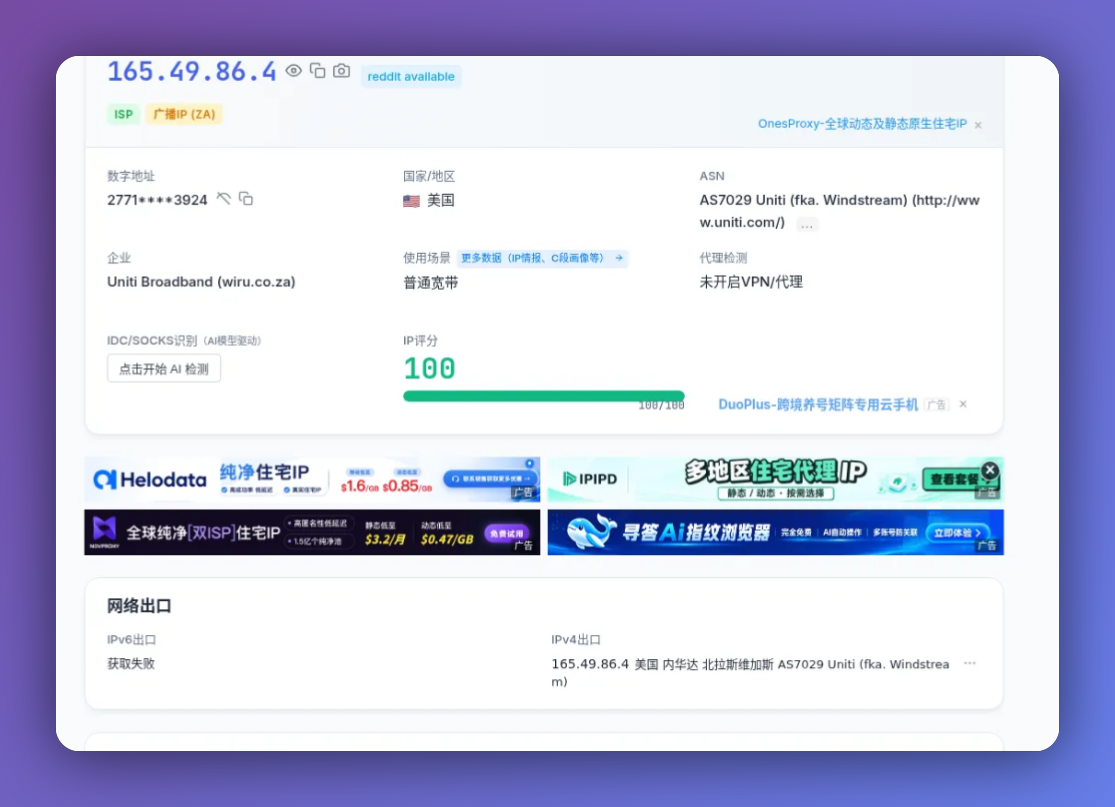
Task: Click 立即体验 on the 寻答AI browser banner
Action: (957, 533)
